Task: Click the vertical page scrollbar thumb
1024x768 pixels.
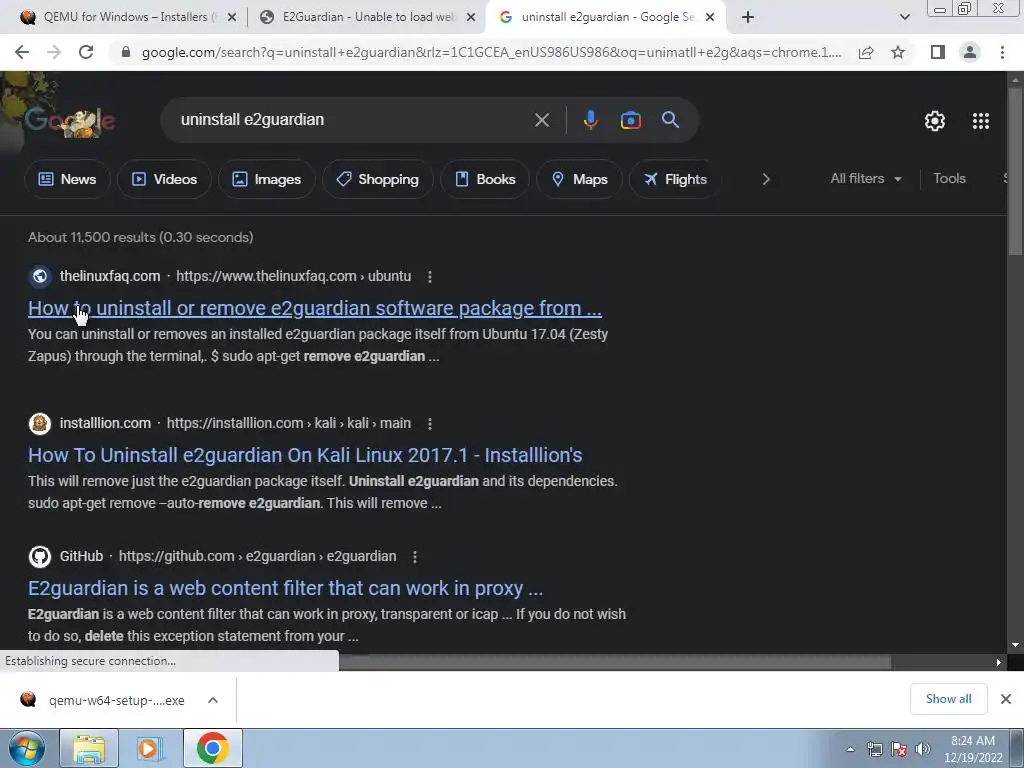Action: [1015, 170]
